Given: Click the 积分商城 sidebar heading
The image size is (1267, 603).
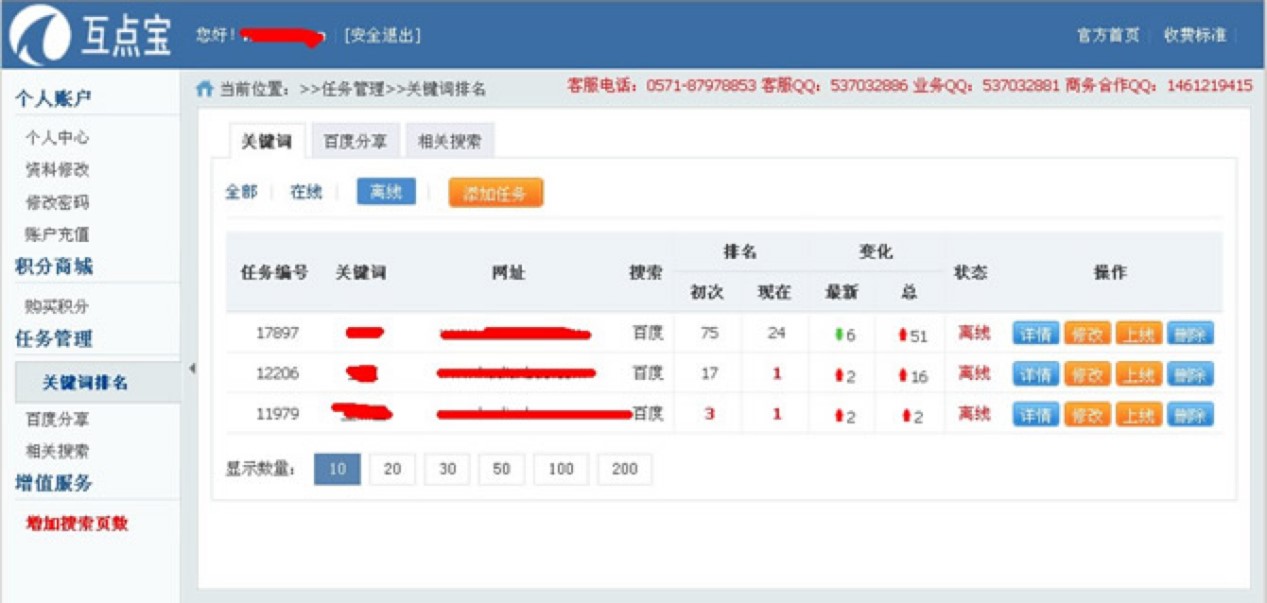Looking at the screenshot, I should click(x=53, y=266).
